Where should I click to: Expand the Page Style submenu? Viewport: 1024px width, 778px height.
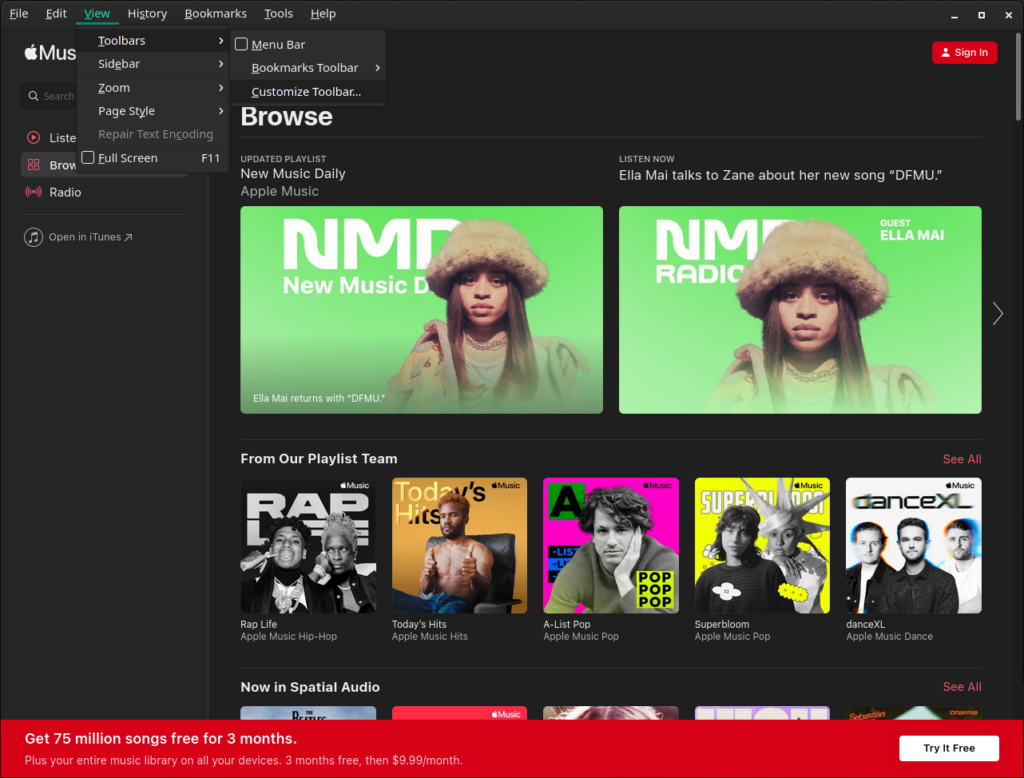pyautogui.click(x=153, y=110)
